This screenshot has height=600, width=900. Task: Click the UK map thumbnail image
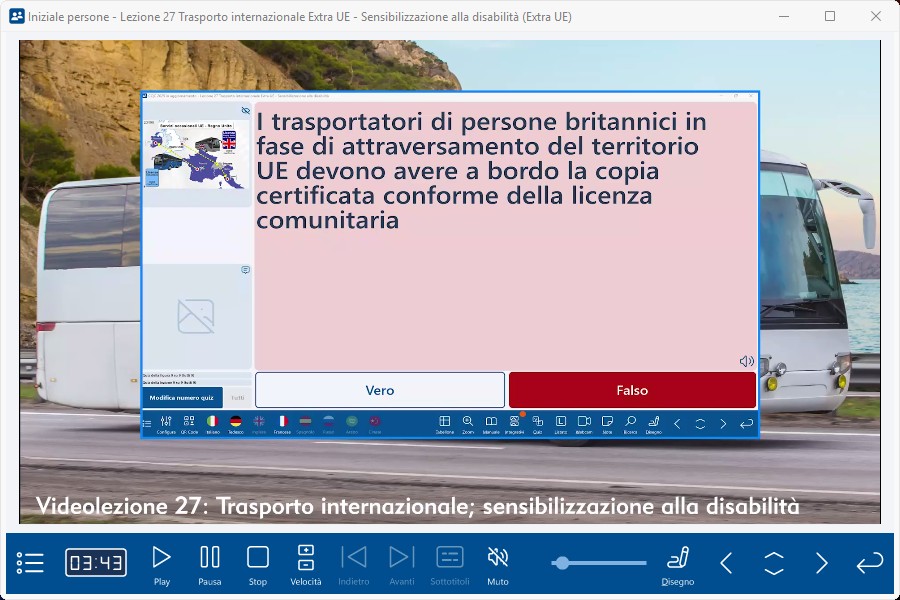196,154
